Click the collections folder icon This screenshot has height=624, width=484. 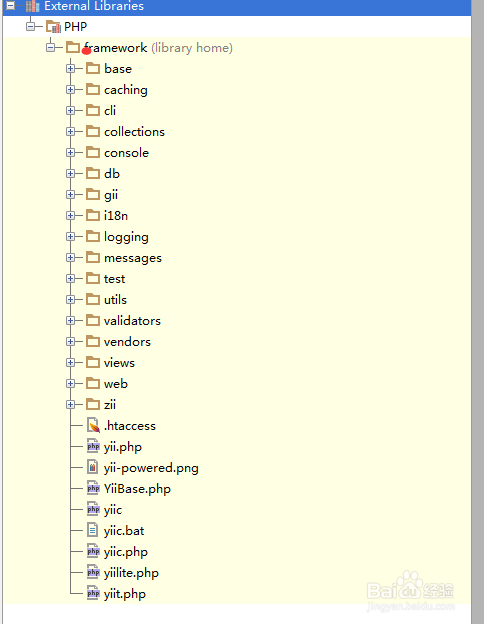(x=93, y=131)
